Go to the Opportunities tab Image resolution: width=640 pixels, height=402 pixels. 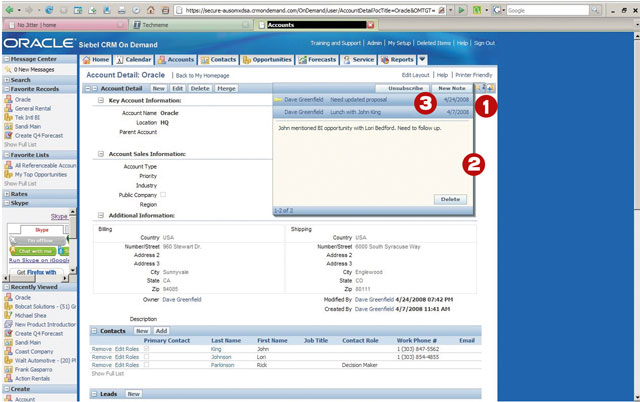267,60
